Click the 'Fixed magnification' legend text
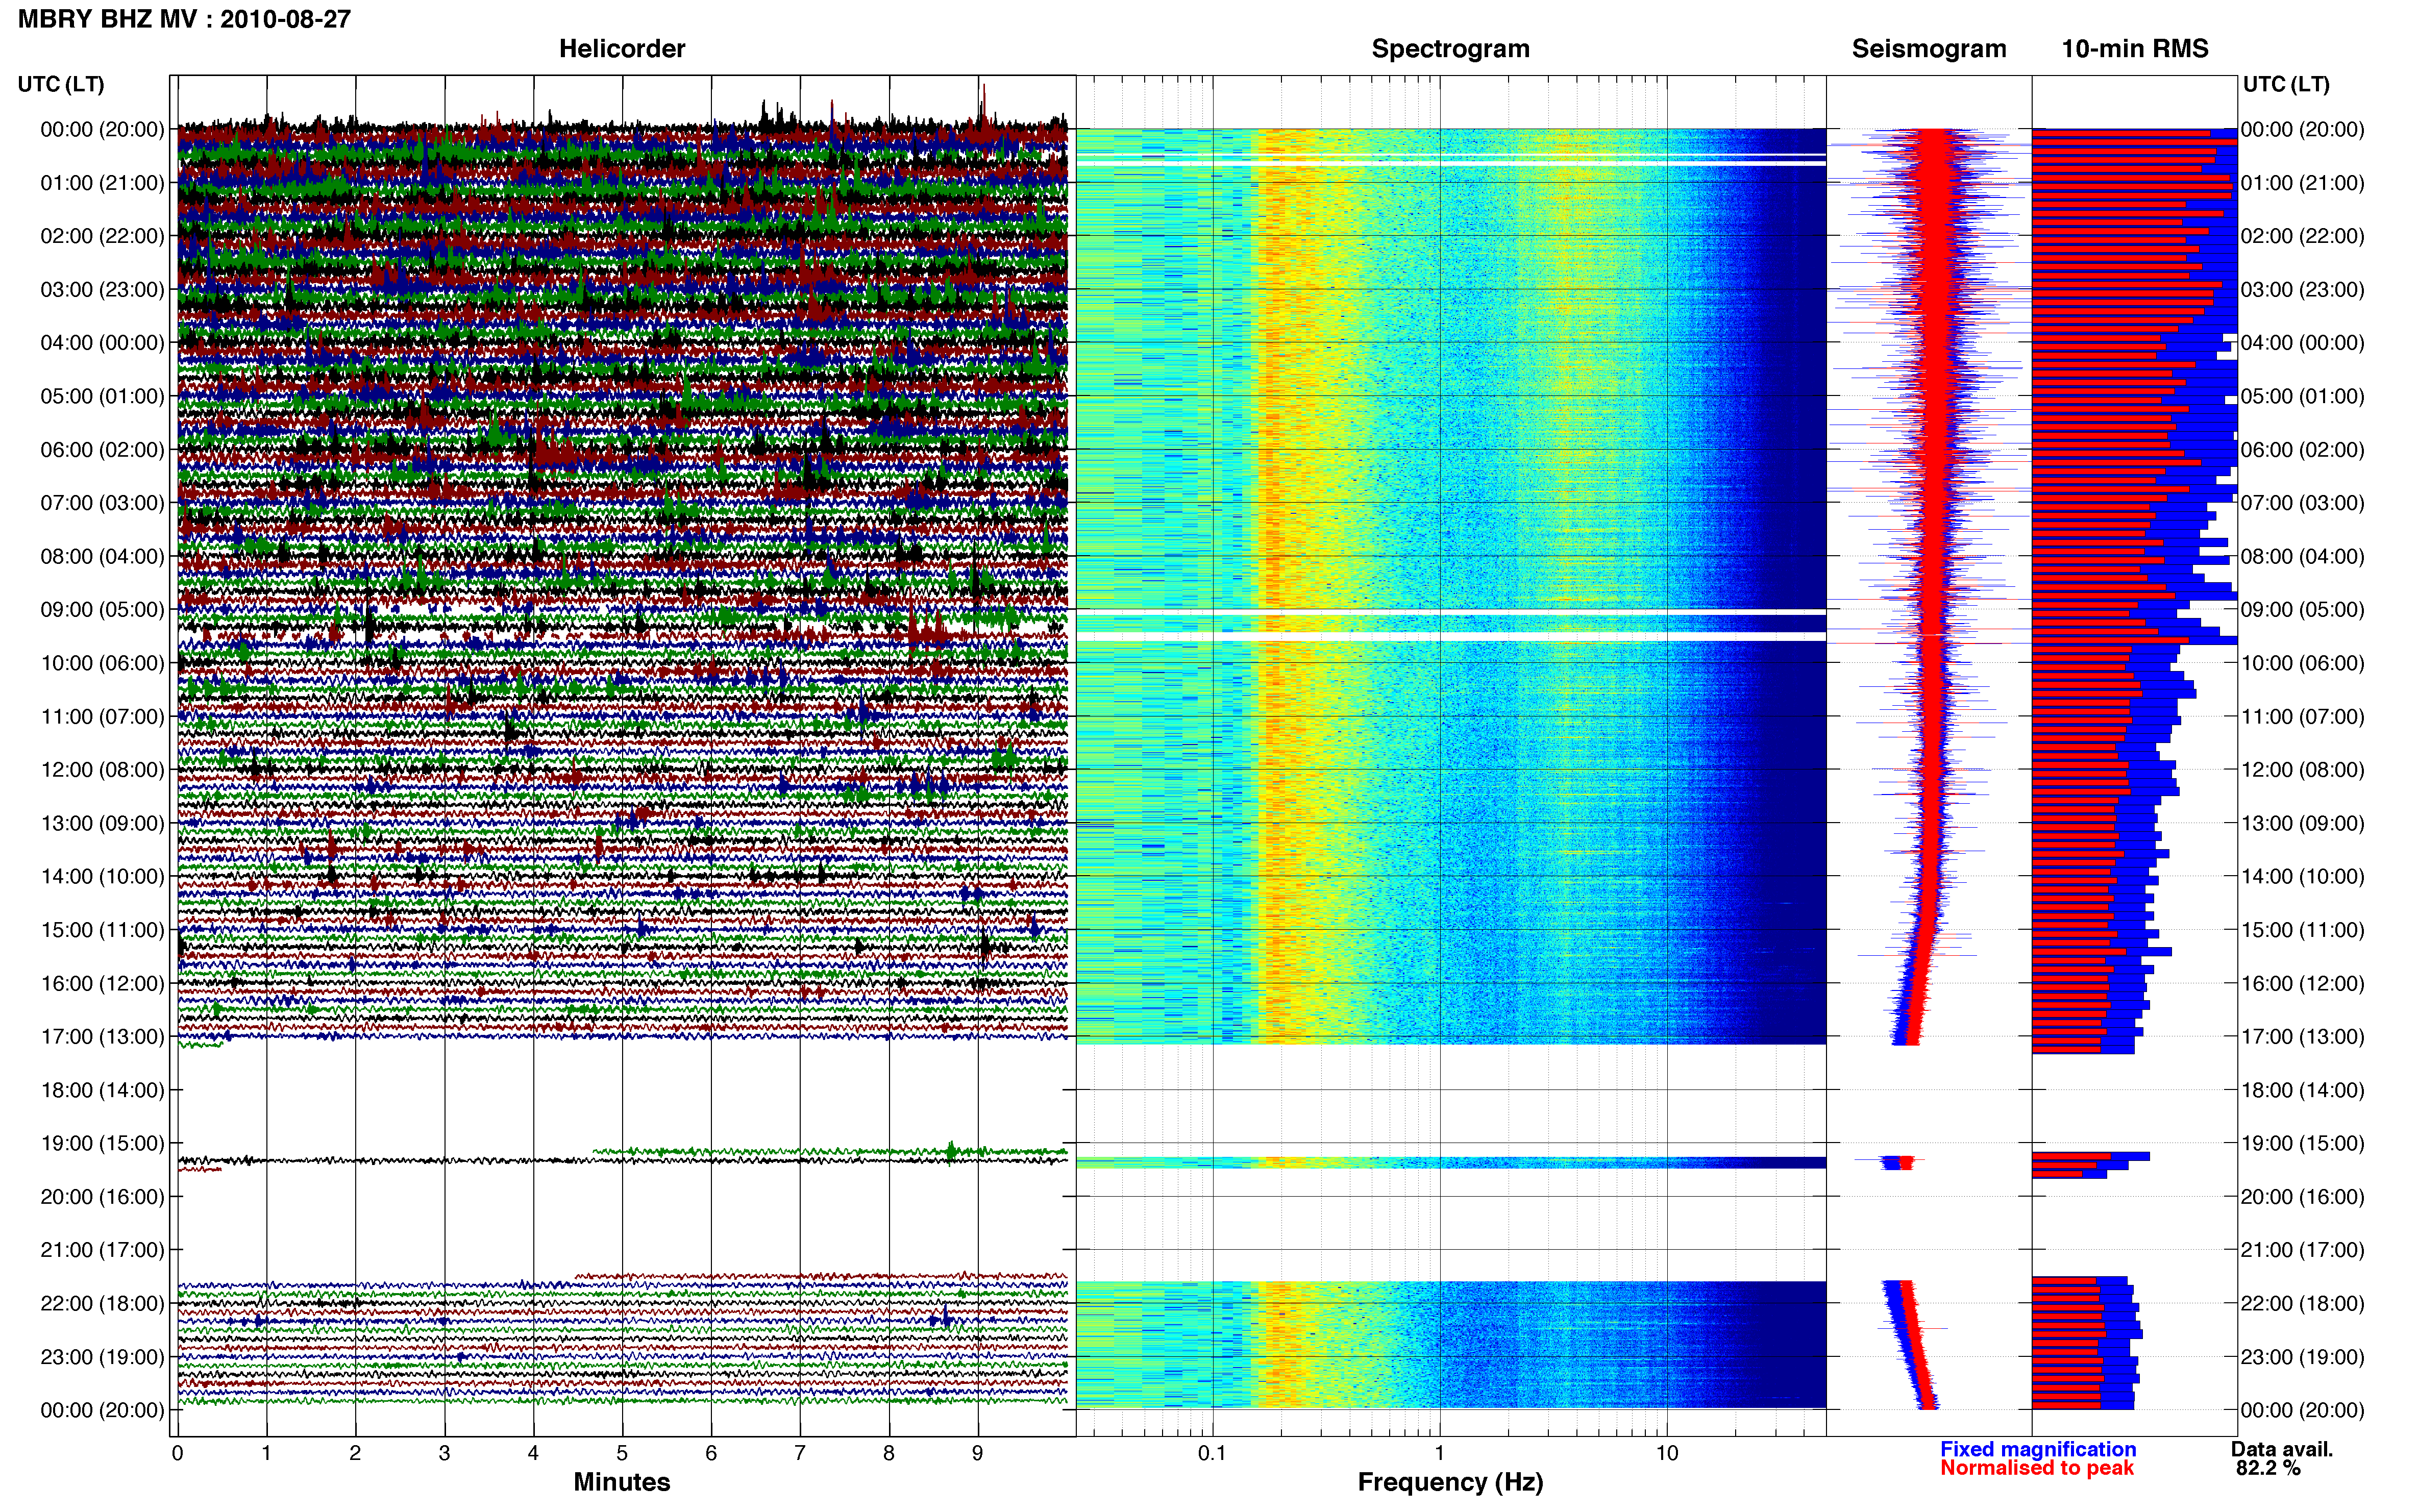2419x1512 pixels. click(x=2038, y=1449)
